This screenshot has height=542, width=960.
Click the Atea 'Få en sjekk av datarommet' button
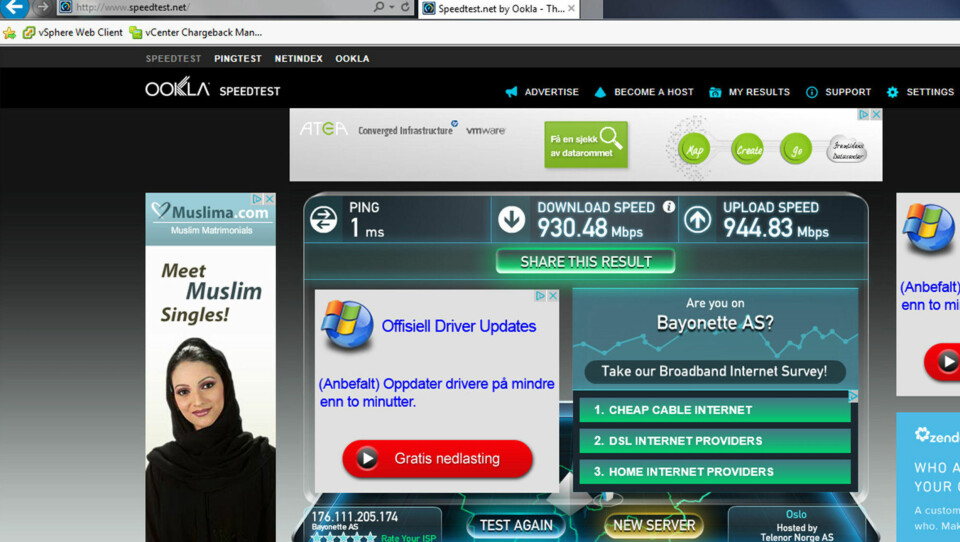(586, 145)
